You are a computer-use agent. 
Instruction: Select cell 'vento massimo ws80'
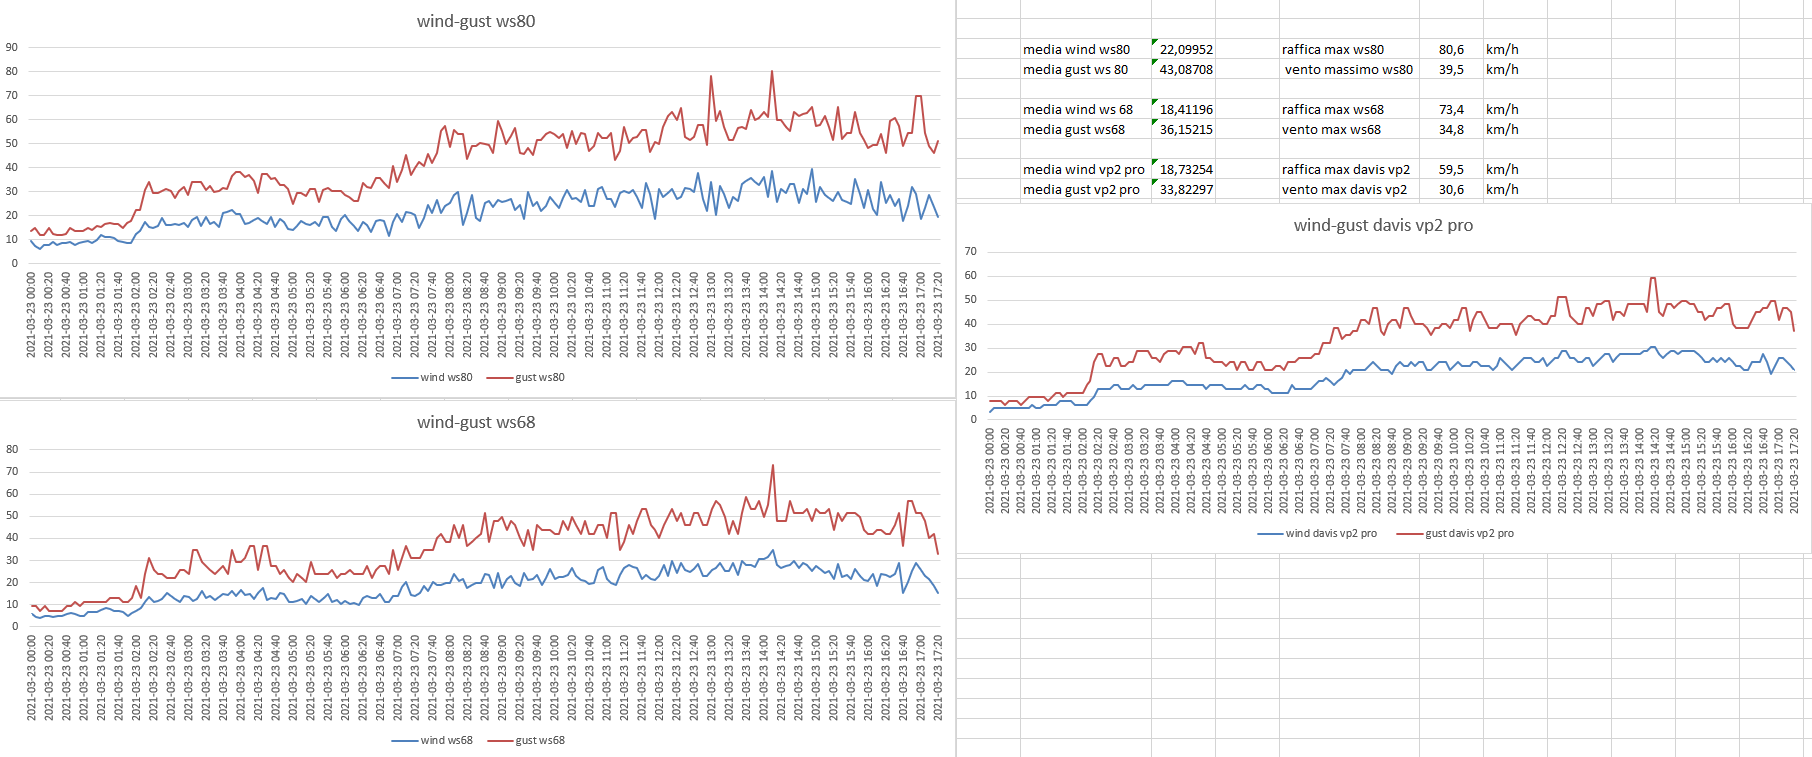pyautogui.click(x=1349, y=69)
